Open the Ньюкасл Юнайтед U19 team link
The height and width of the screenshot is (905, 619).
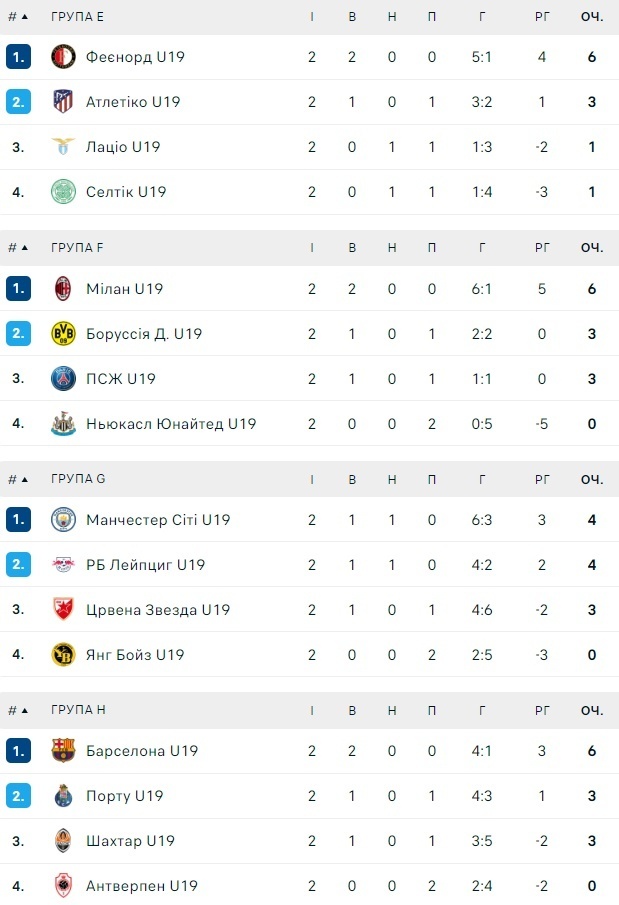(x=171, y=424)
